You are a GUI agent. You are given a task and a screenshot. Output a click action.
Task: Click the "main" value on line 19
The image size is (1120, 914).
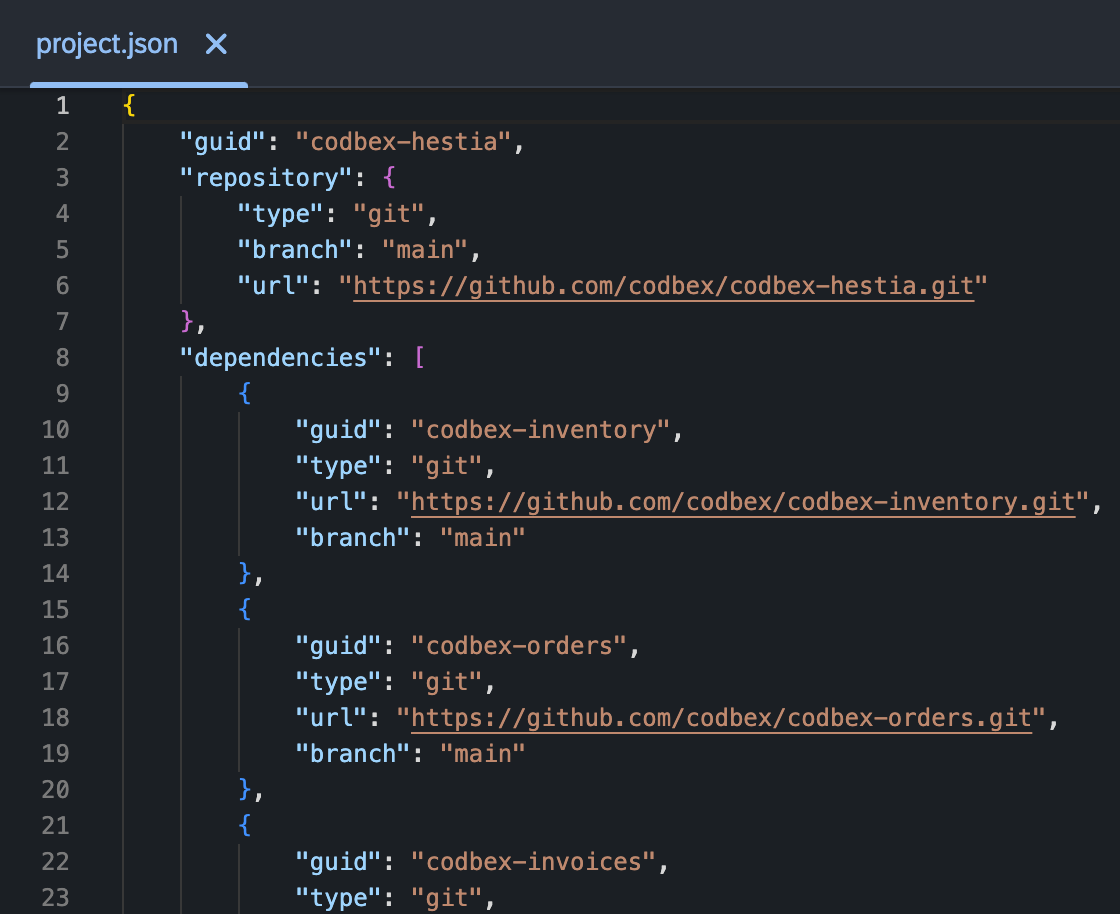483,753
